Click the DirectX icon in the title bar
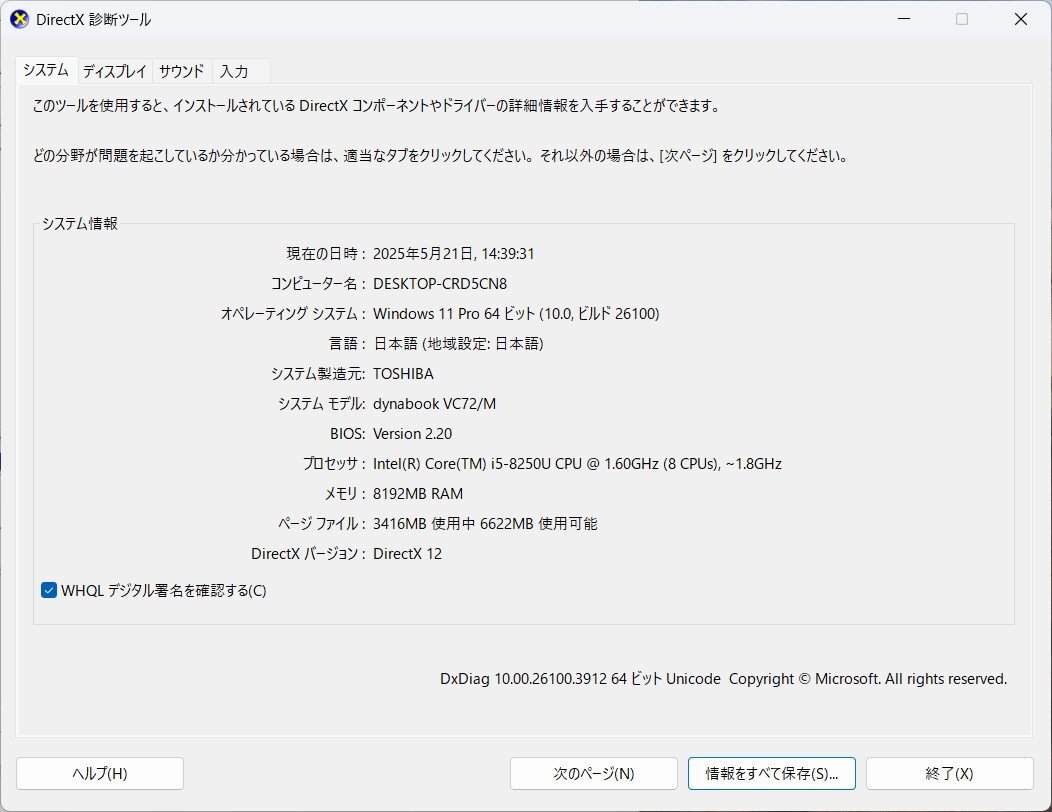 (x=18, y=18)
